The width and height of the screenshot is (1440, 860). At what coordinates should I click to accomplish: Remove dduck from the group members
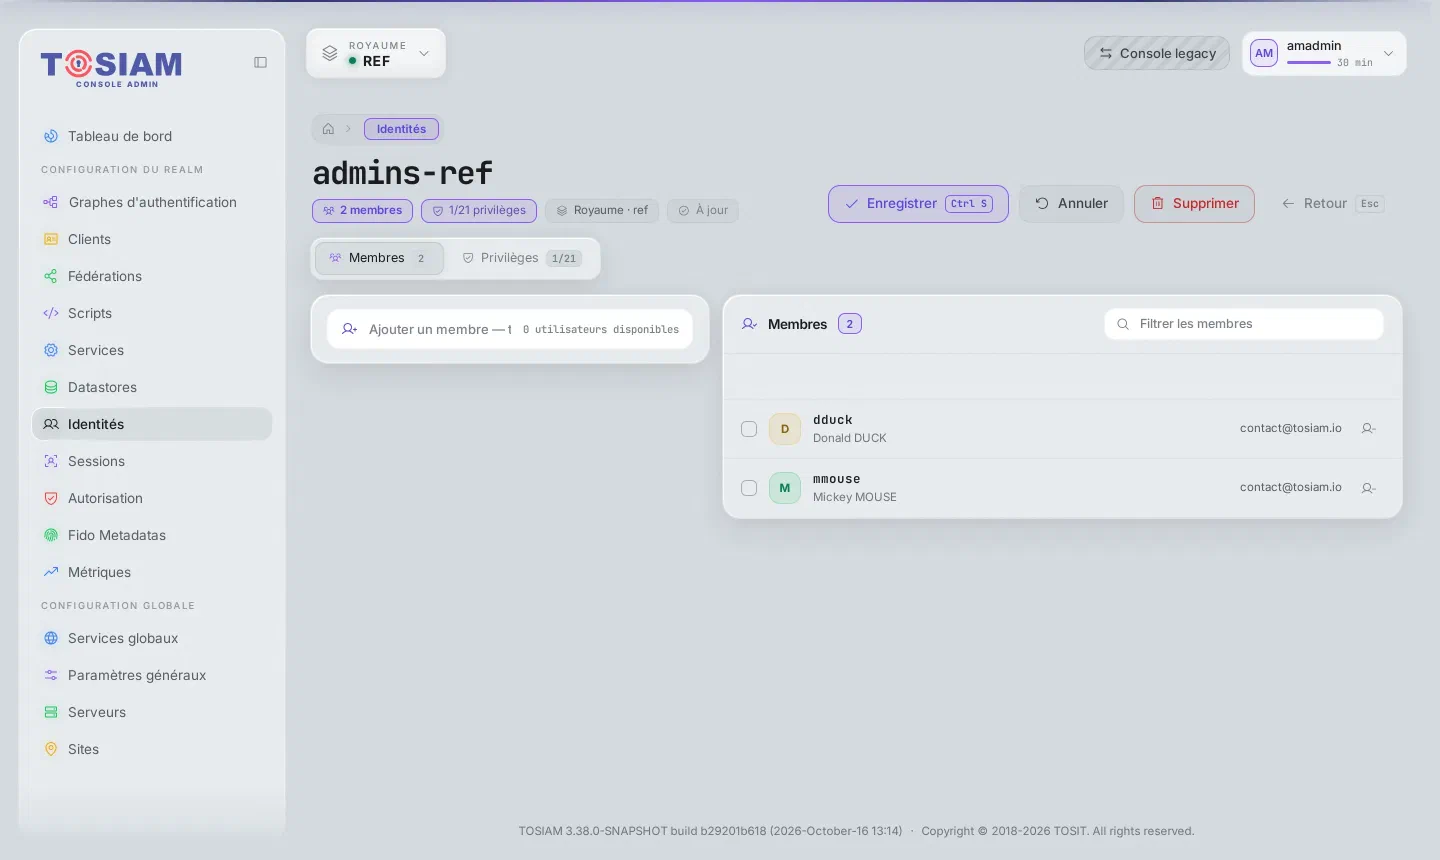tap(1368, 429)
